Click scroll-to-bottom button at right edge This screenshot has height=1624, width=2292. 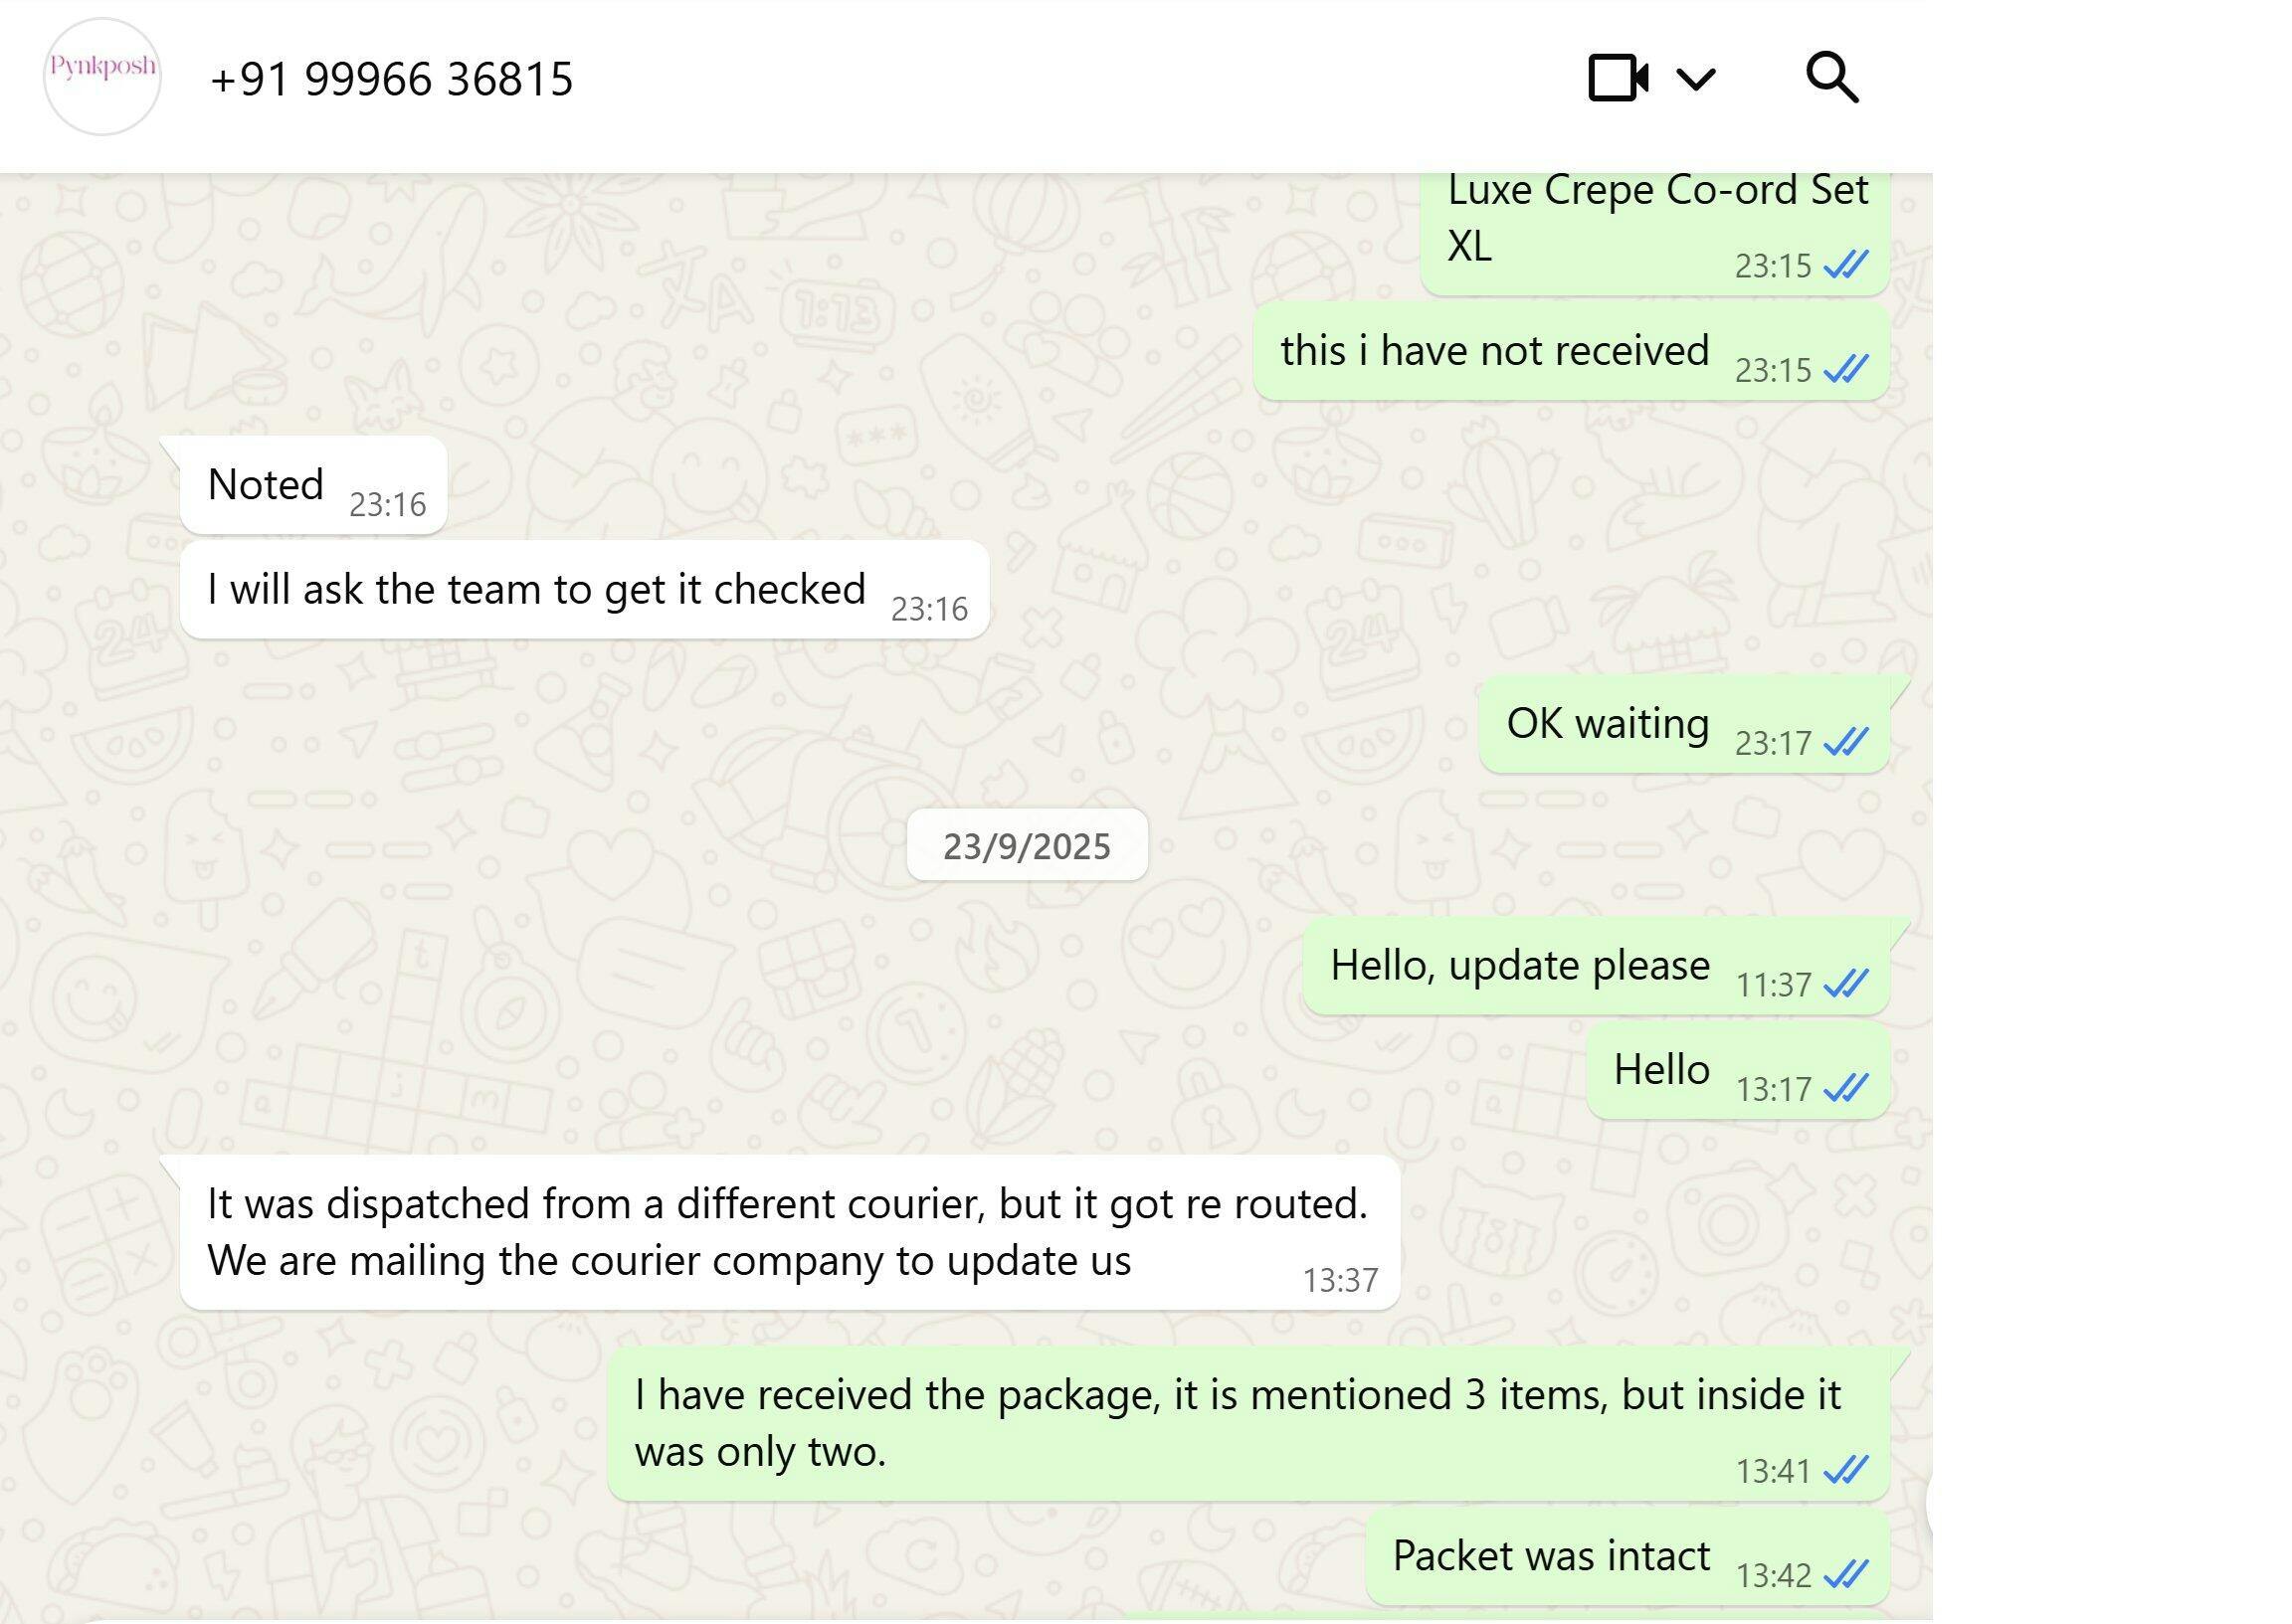pos(1929,1505)
